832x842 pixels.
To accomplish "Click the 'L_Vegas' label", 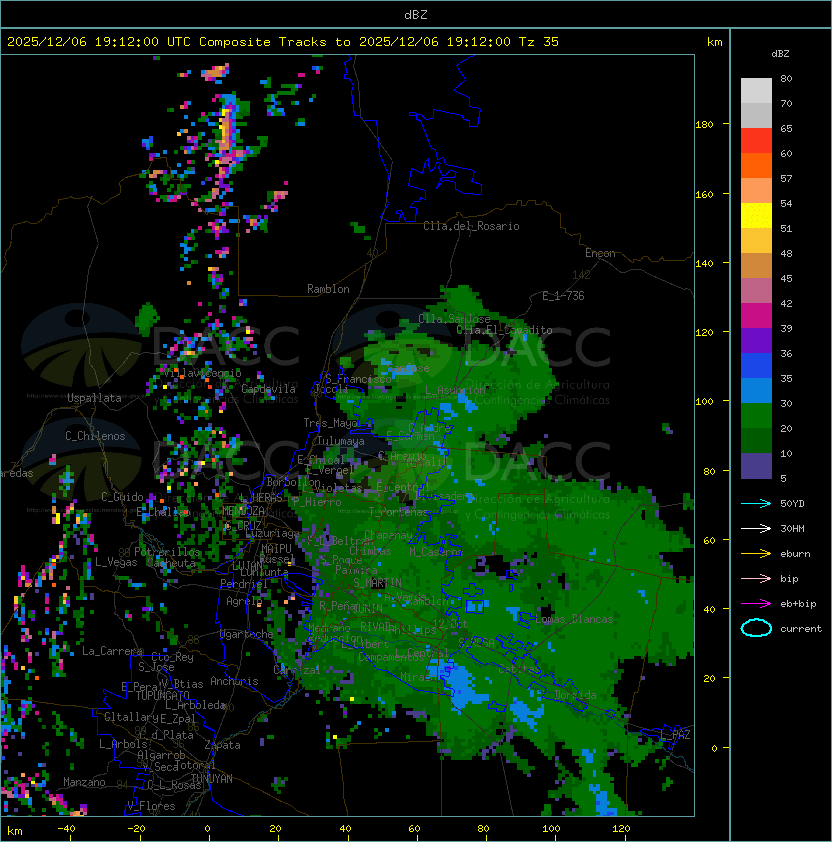I will 116,562.
